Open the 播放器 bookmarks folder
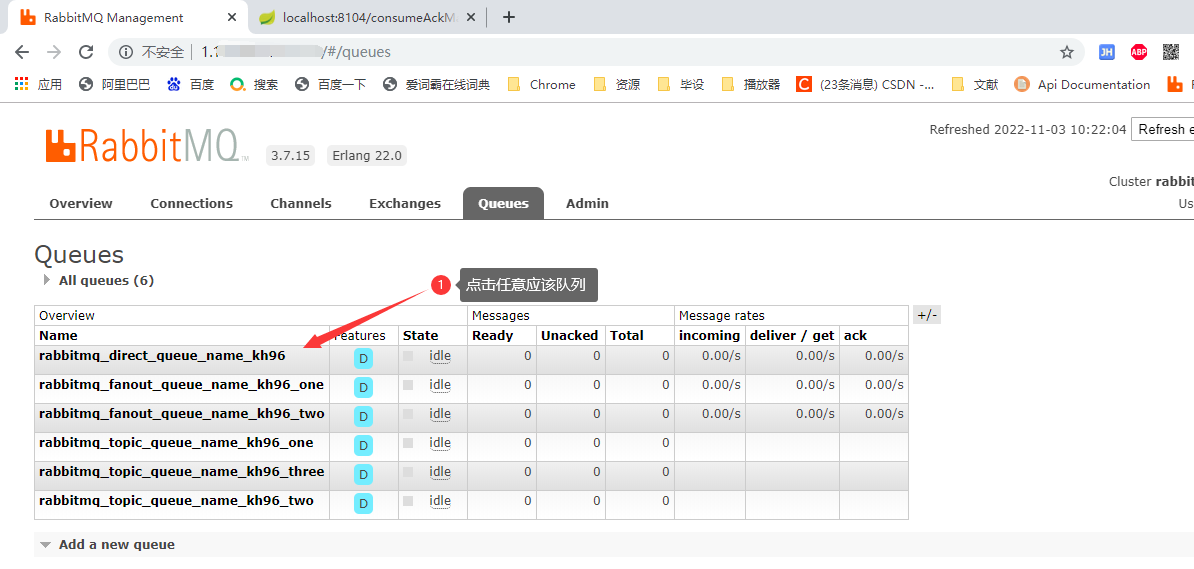 click(751, 85)
